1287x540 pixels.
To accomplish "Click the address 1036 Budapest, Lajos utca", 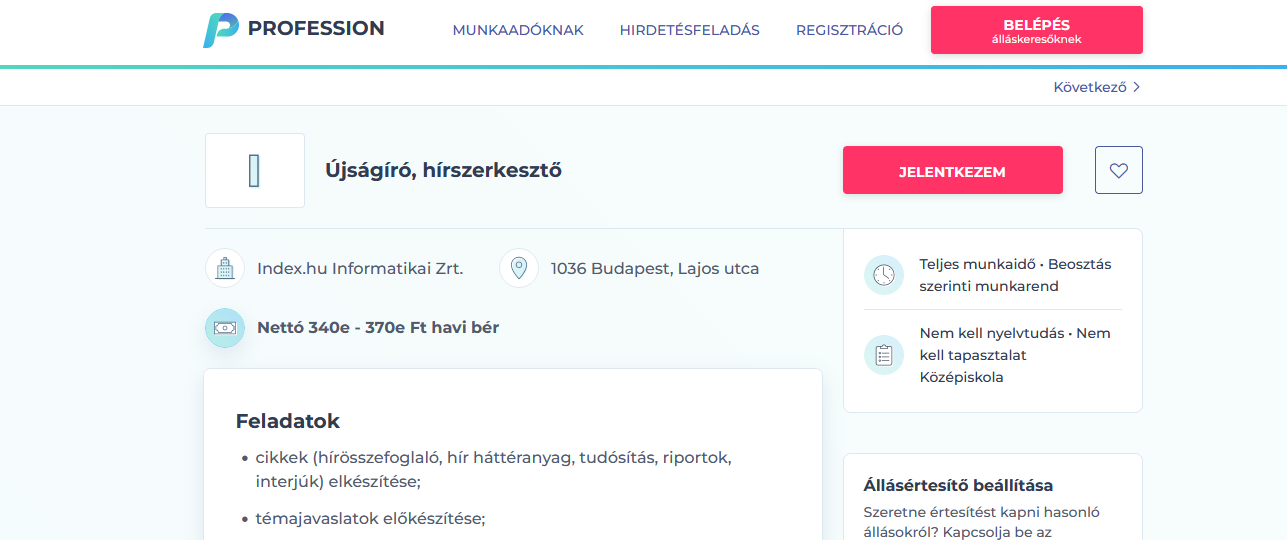I will (x=655, y=268).
